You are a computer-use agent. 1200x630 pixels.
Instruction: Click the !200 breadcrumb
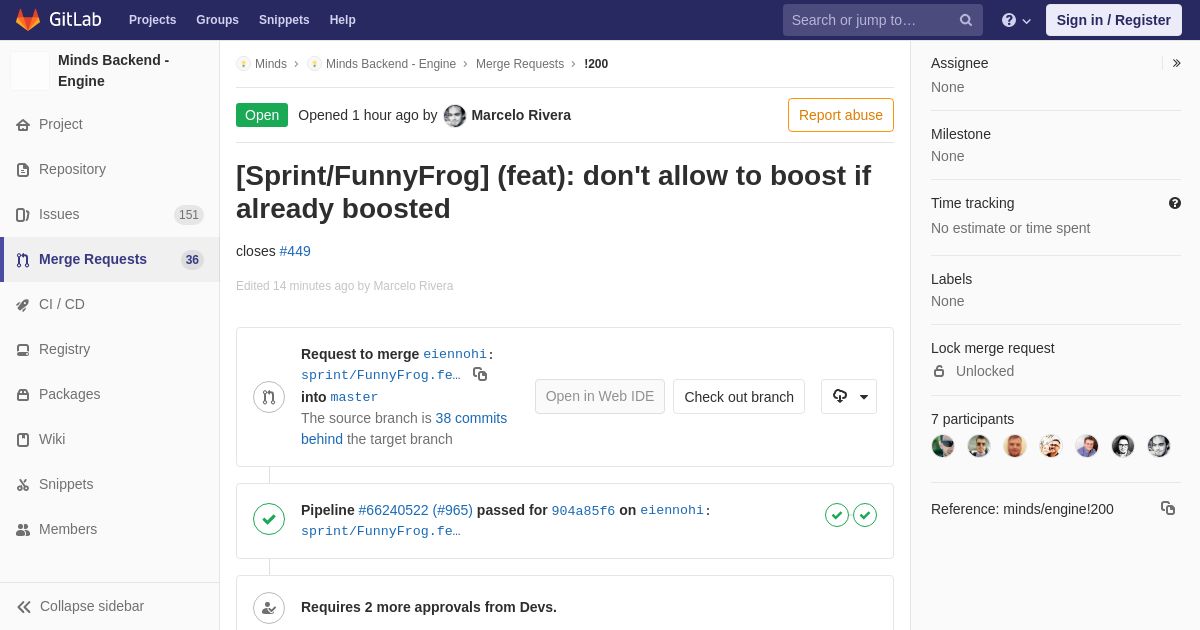596,64
